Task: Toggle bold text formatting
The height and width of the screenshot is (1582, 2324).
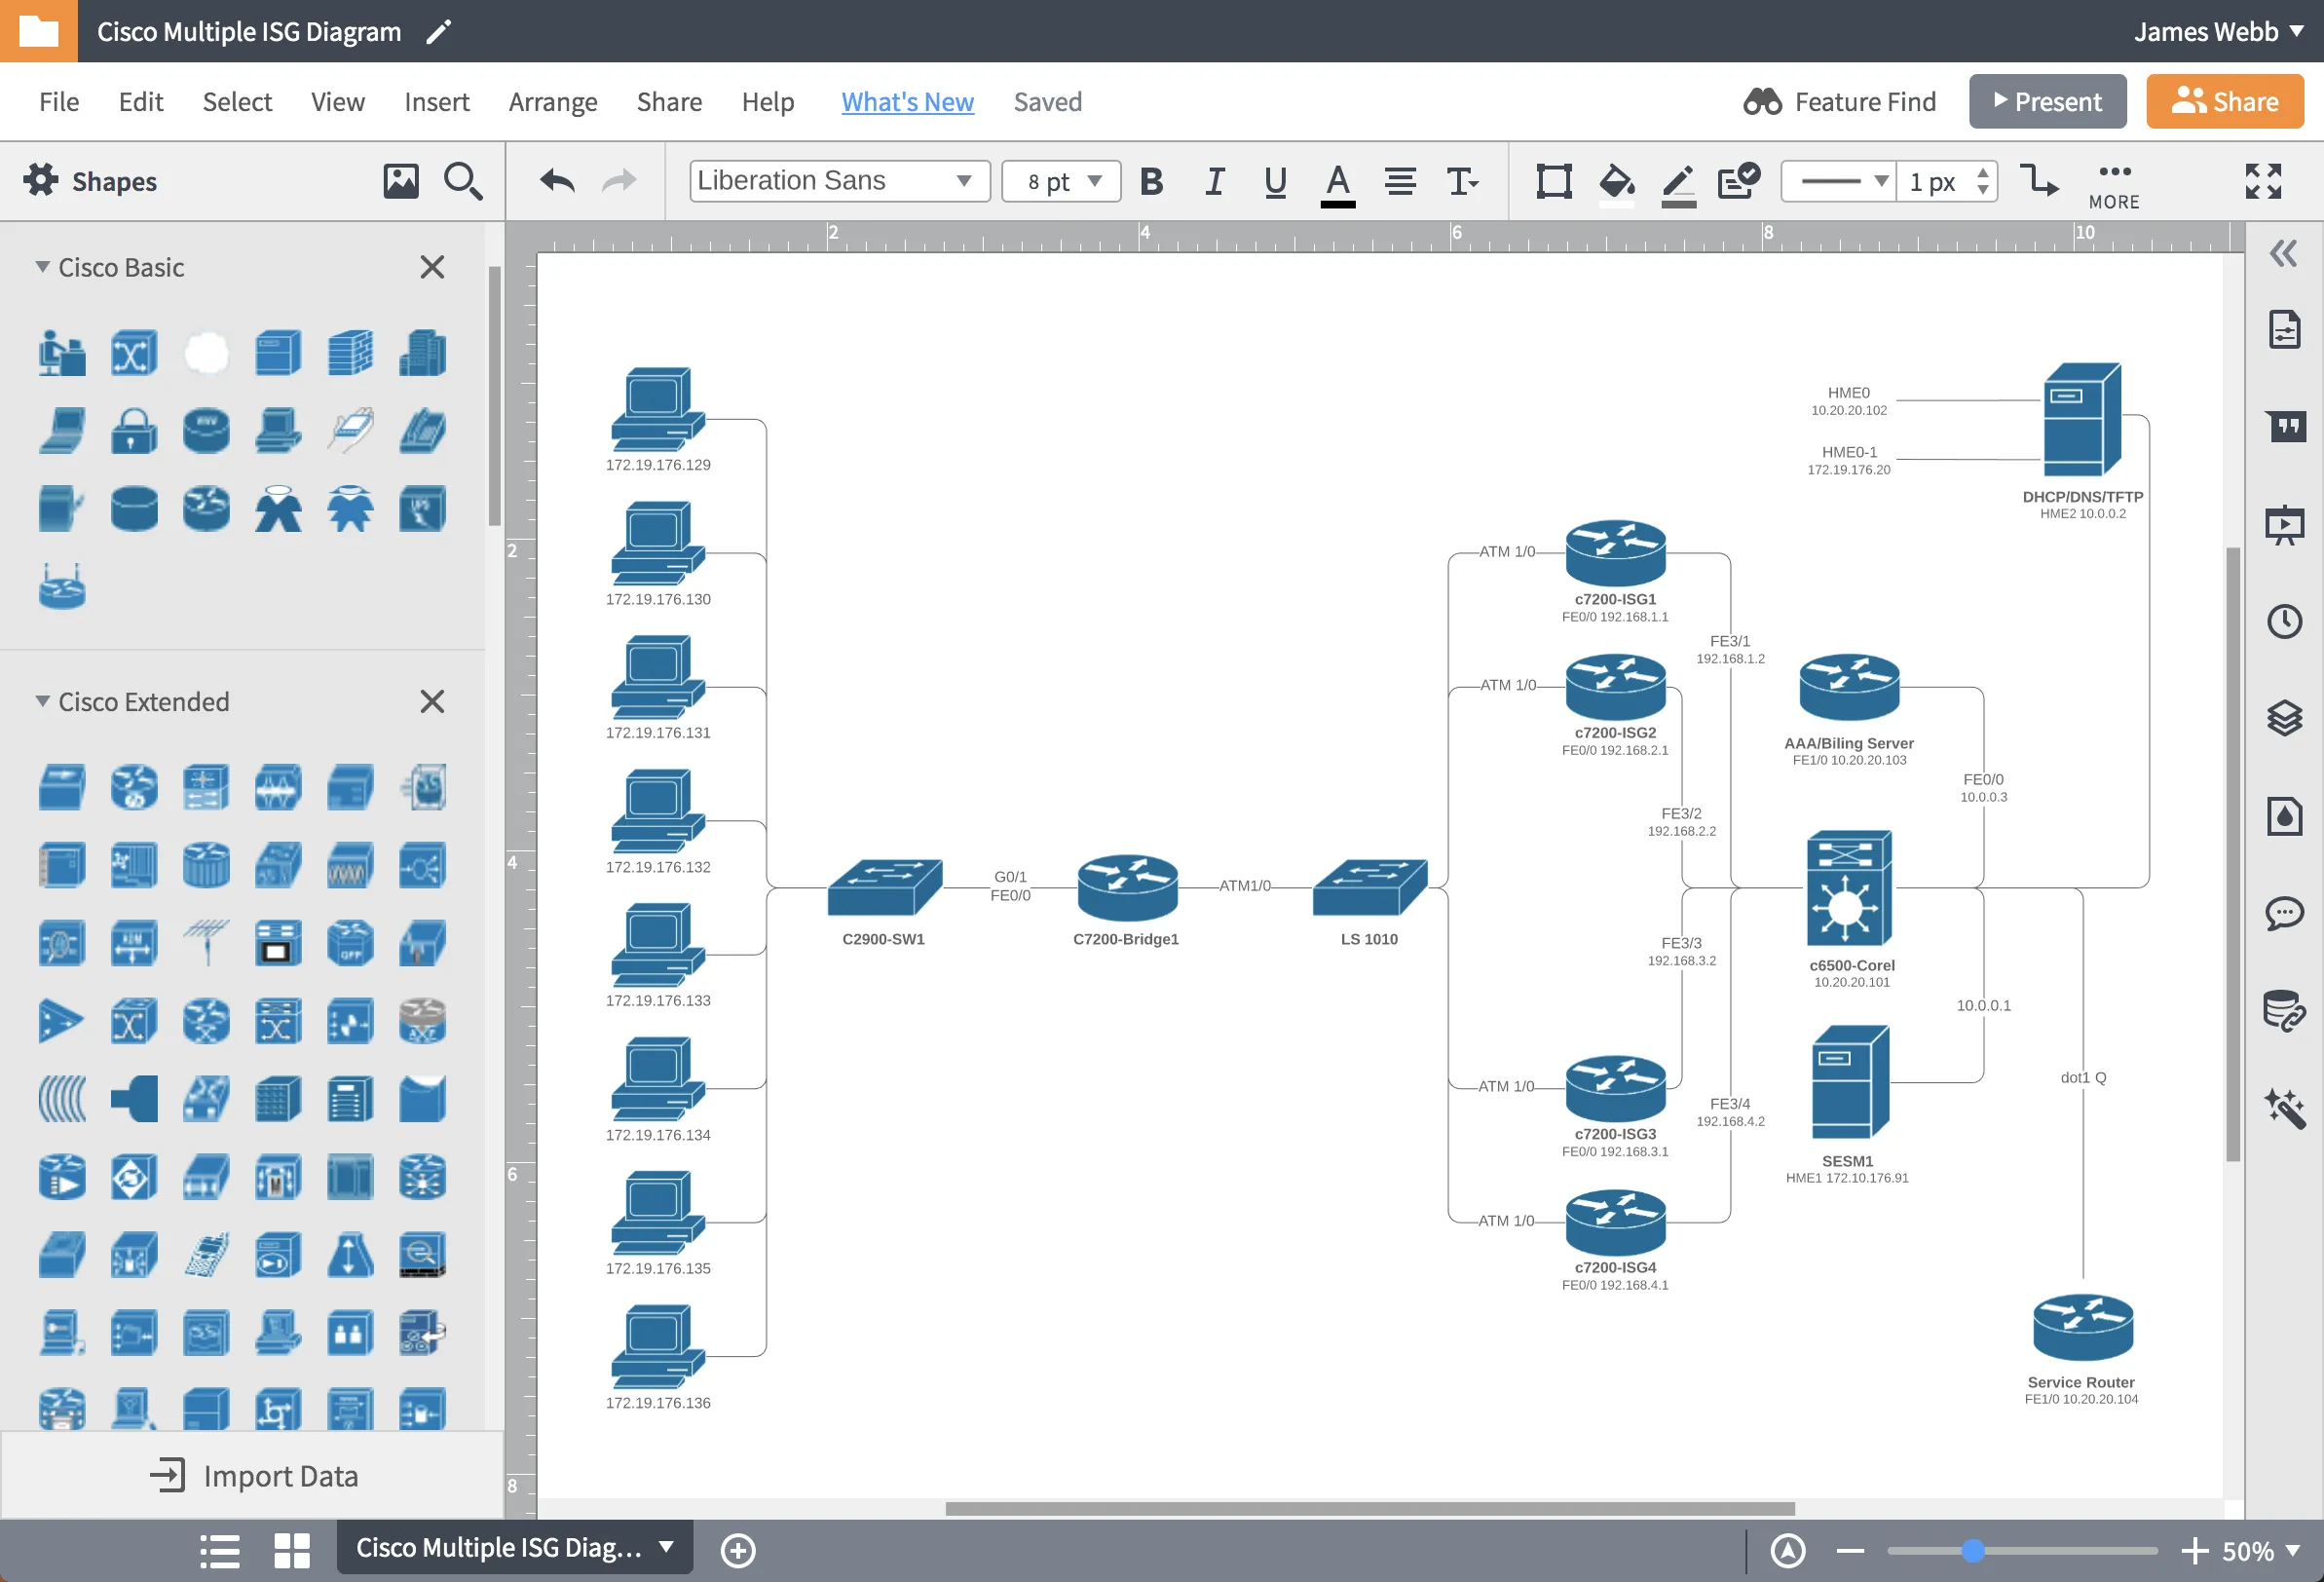Action: pos(1151,181)
